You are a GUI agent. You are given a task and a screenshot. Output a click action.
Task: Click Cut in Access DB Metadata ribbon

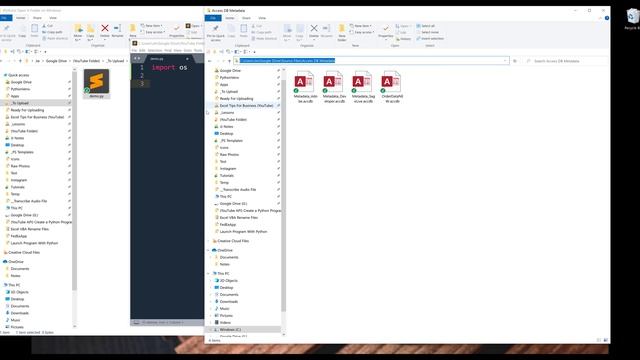coord(258,26)
